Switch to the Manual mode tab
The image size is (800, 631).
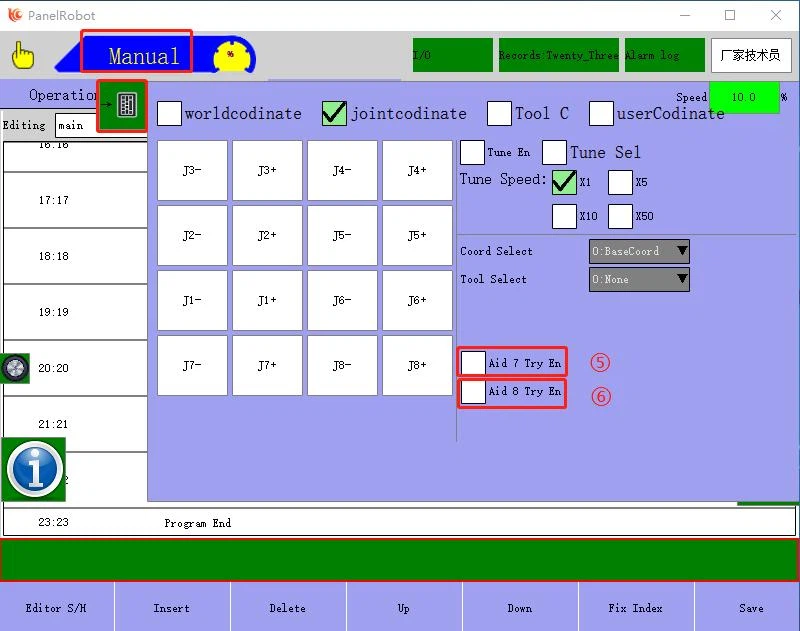click(144, 56)
